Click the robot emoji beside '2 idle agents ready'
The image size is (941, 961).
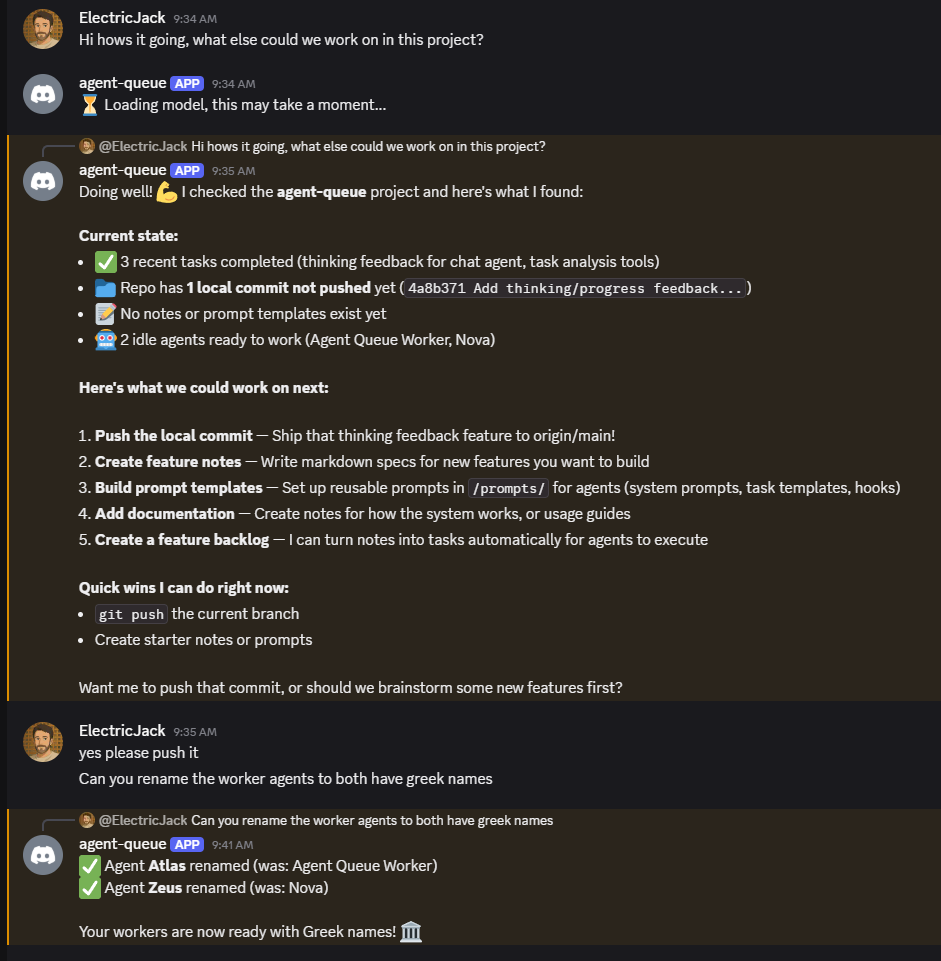click(x=105, y=340)
